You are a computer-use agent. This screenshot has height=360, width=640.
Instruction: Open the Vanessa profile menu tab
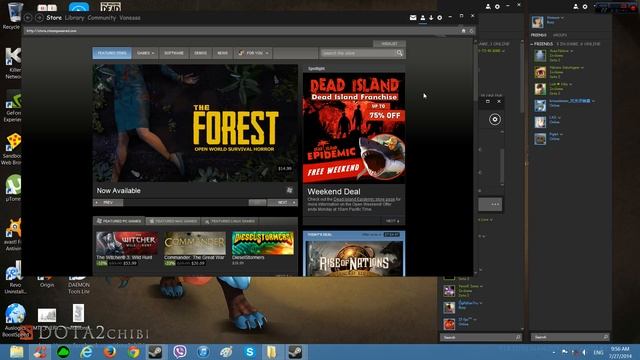pyautogui.click(x=130, y=18)
